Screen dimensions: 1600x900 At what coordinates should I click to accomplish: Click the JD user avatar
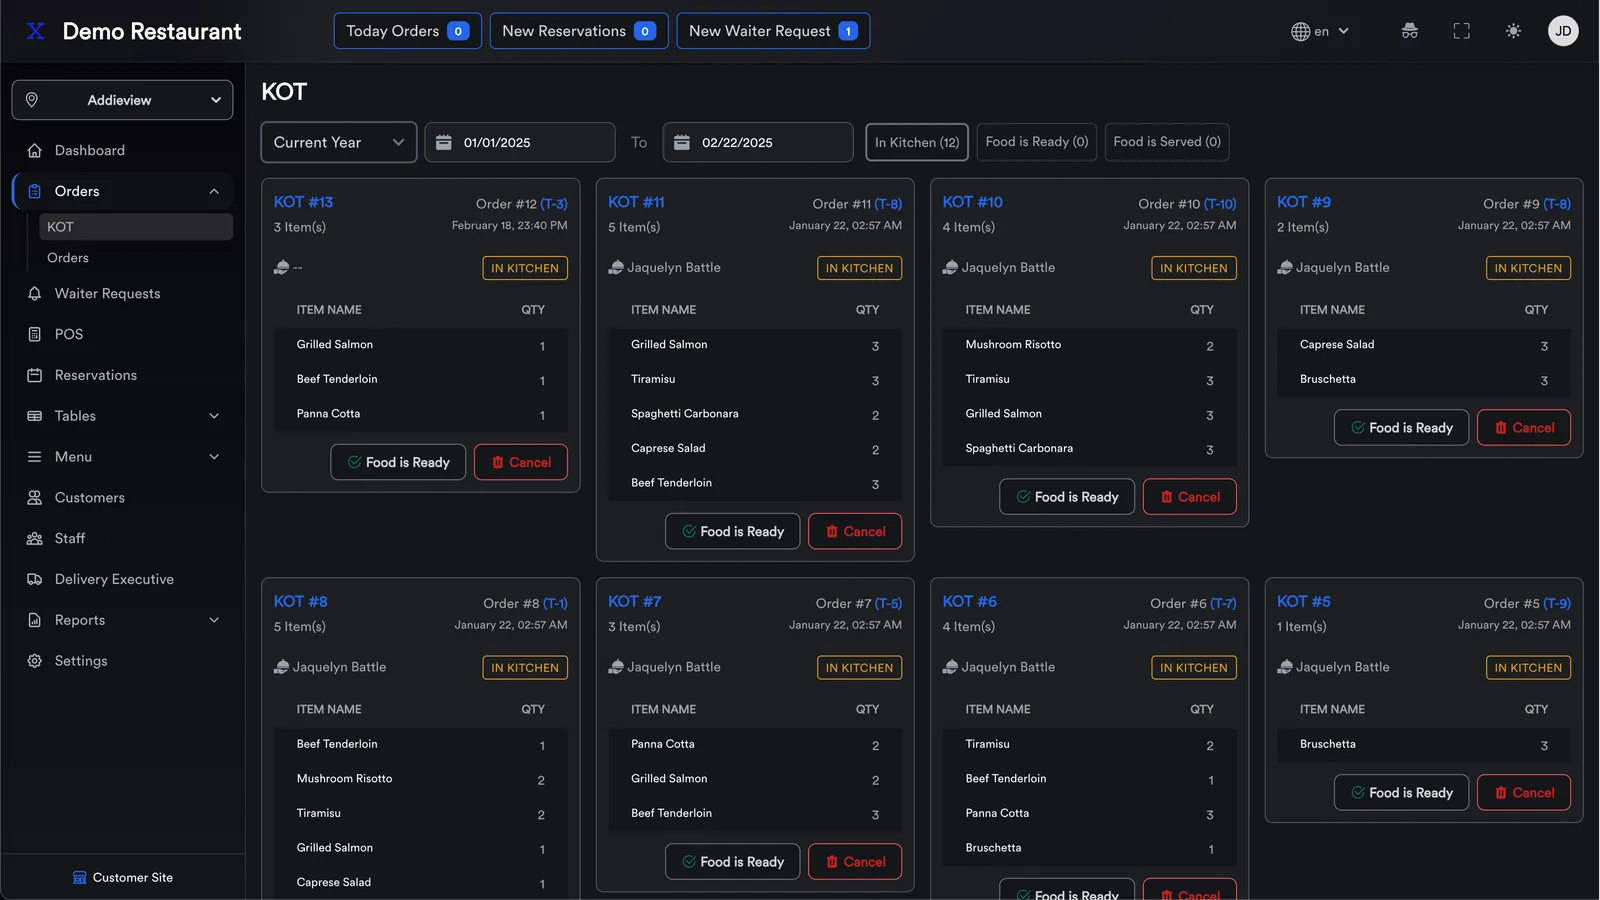(1563, 31)
